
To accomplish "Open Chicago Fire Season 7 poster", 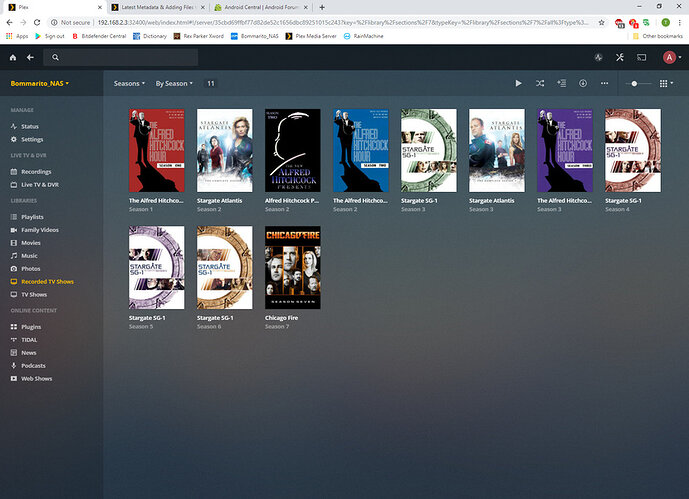I will [x=293, y=268].
